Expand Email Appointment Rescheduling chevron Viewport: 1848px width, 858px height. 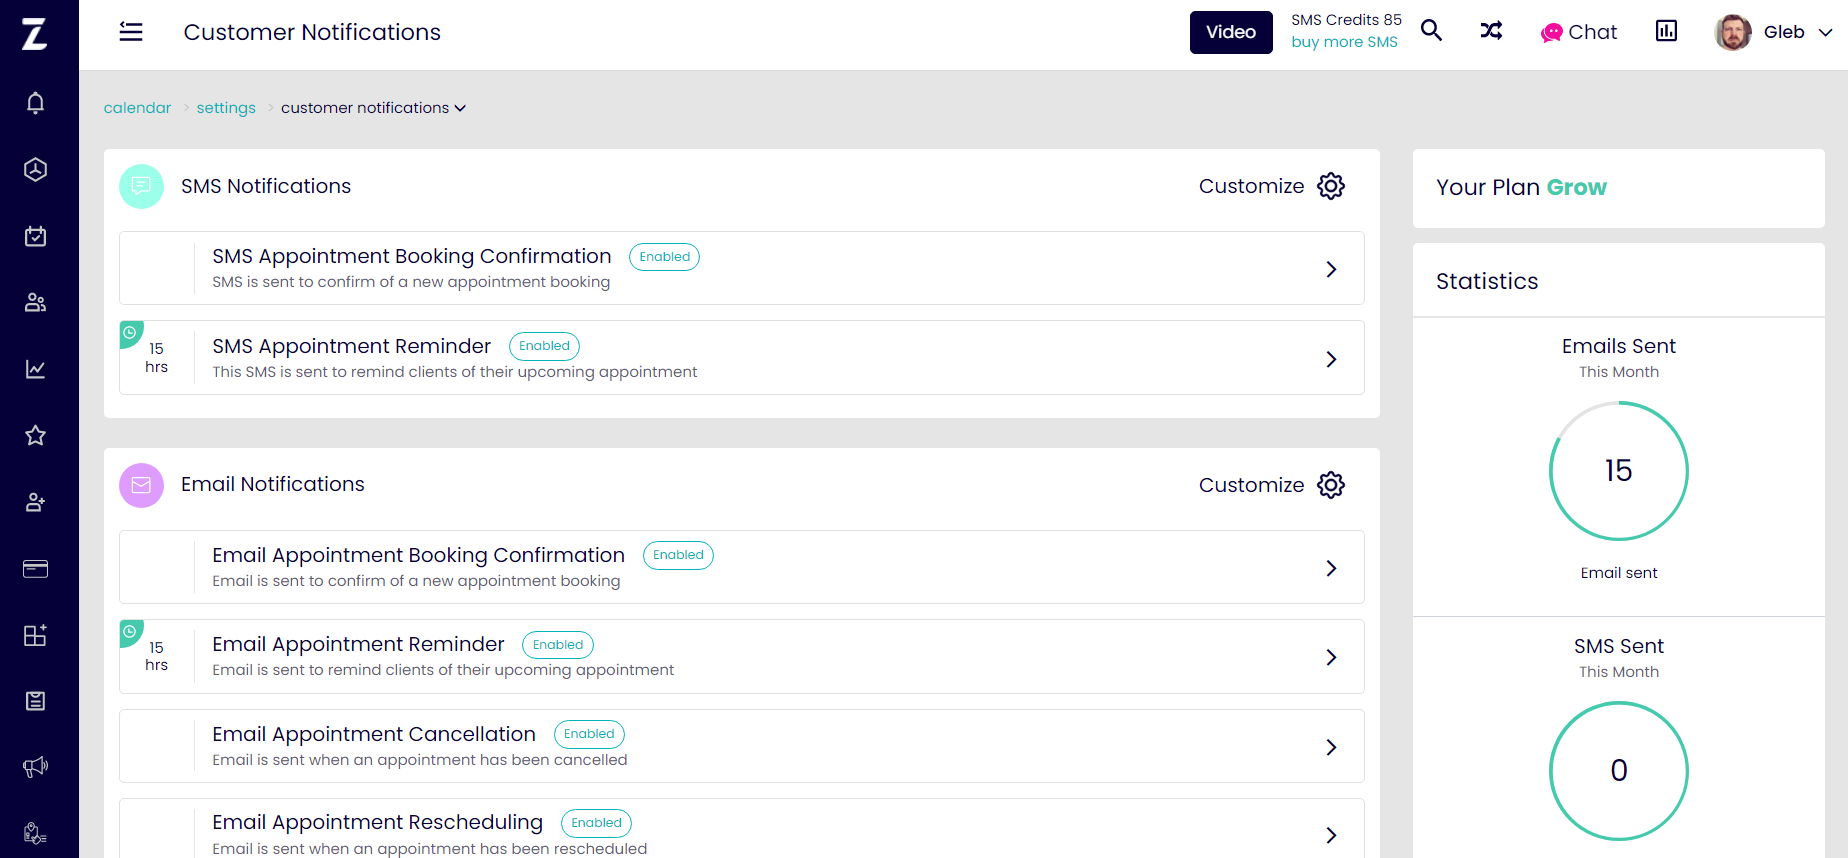pyautogui.click(x=1331, y=835)
